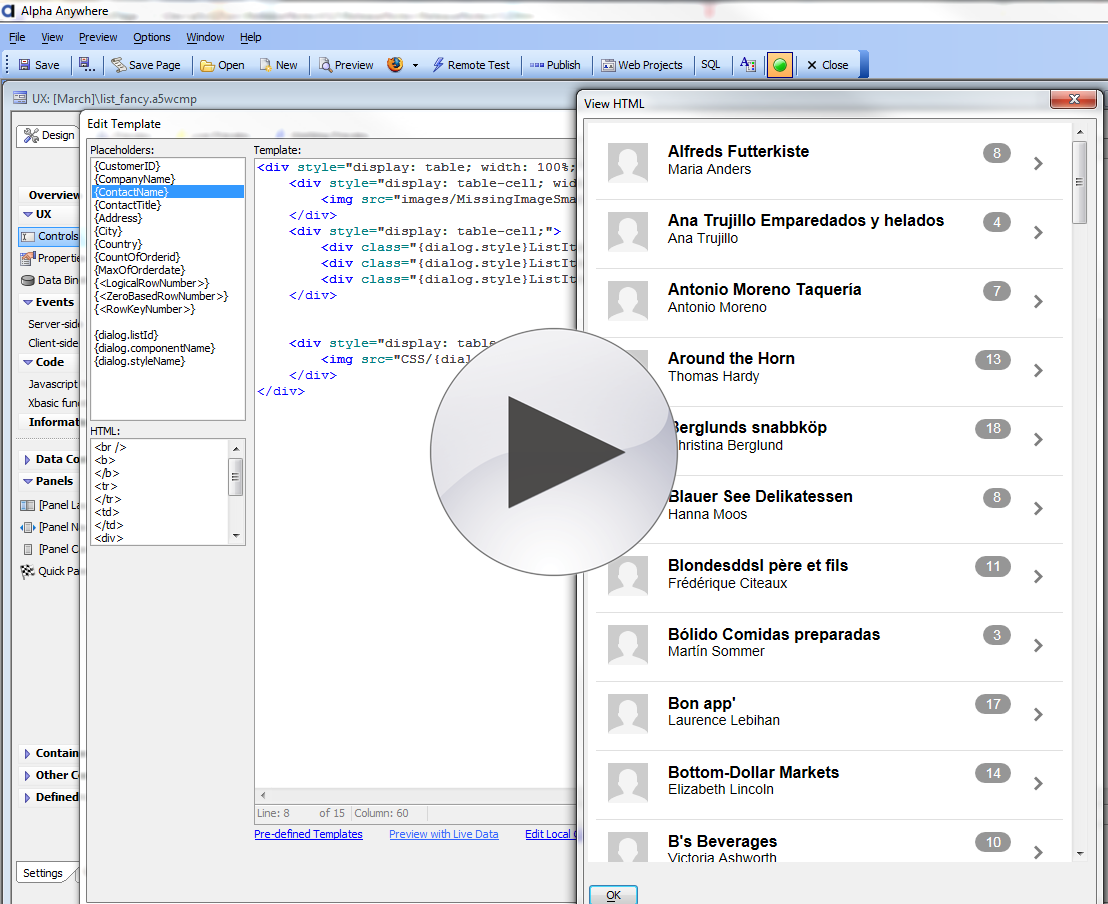
Task: Select the Data Binding item icon
Action: (x=28, y=281)
